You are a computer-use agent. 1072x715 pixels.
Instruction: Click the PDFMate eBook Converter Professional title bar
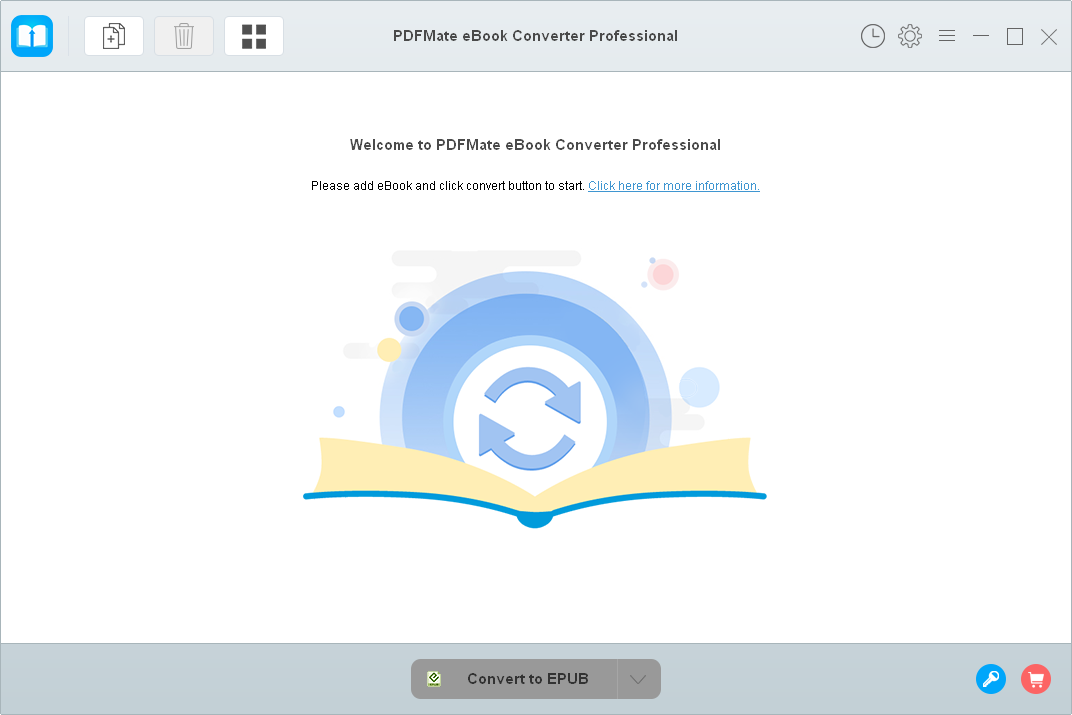(x=535, y=36)
